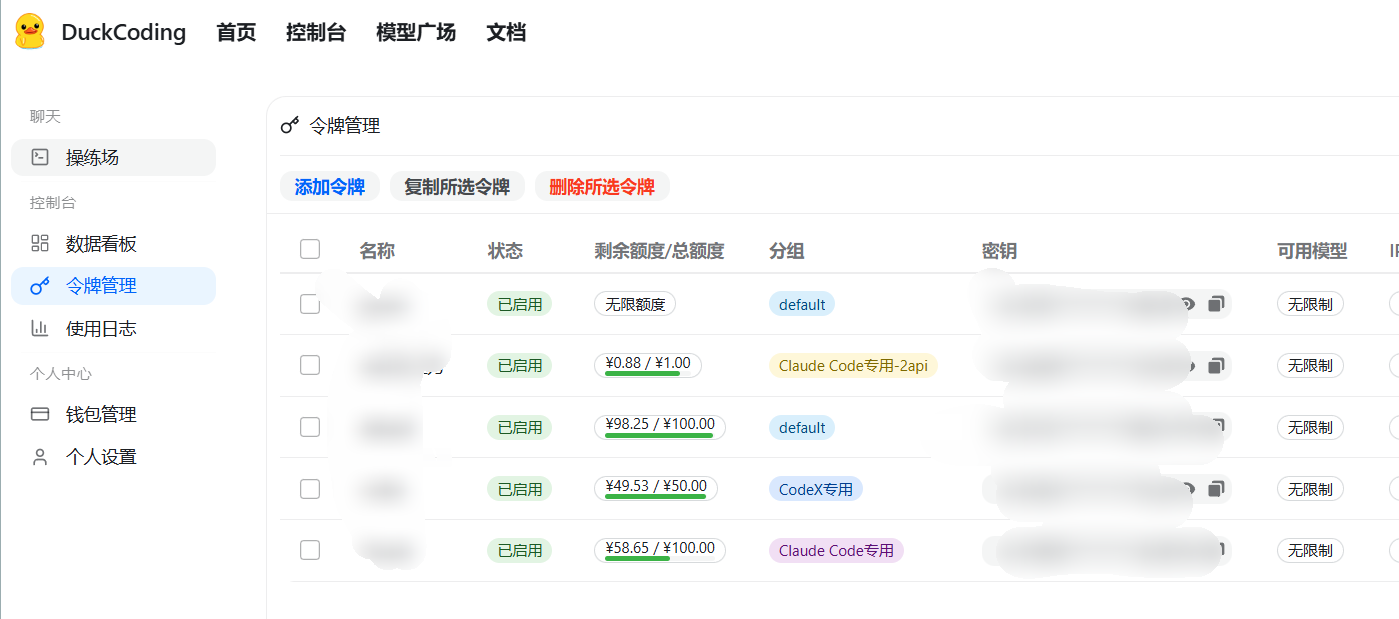Open 使用日志 usage log page

[x=101, y=328]
